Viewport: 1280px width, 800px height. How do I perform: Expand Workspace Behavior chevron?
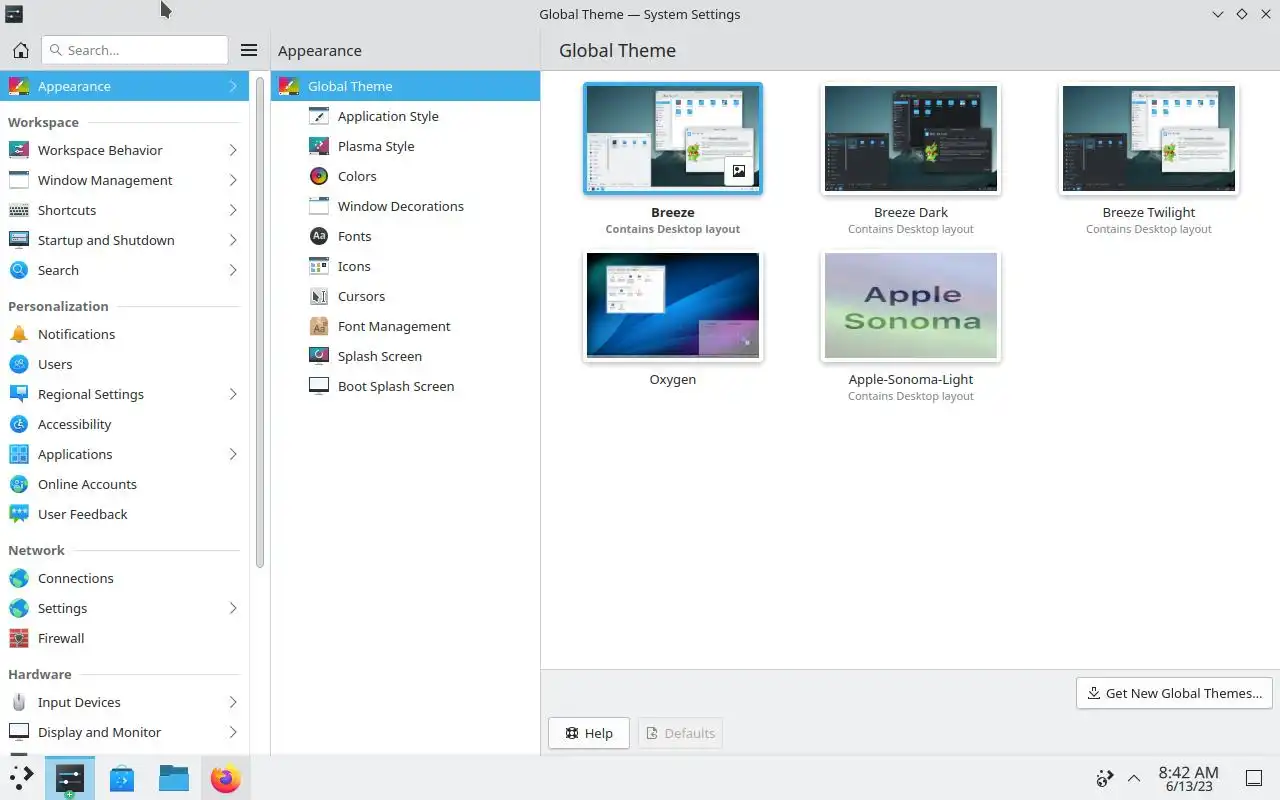pyautogui.click(x=232, y=150)
